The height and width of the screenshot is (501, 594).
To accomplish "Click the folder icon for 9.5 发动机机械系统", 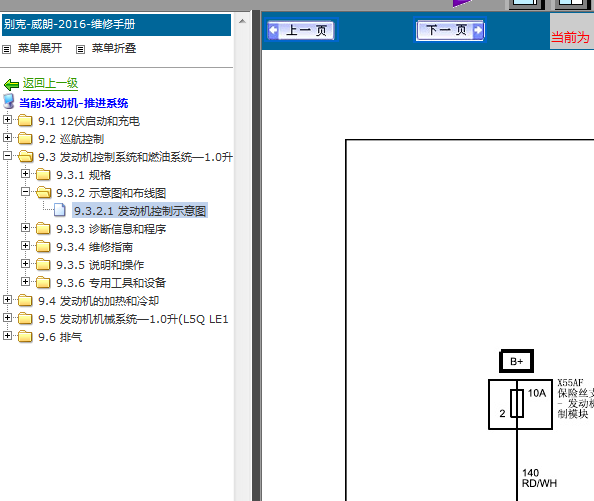I will tap(25, 318).
